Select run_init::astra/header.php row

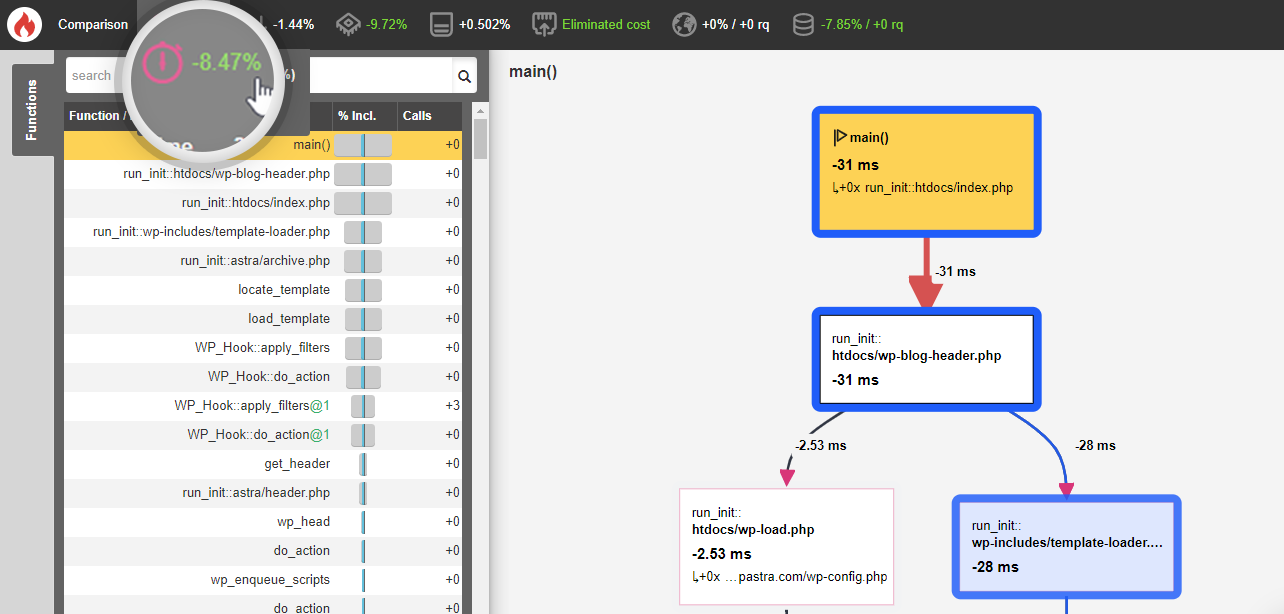point(264,493)
